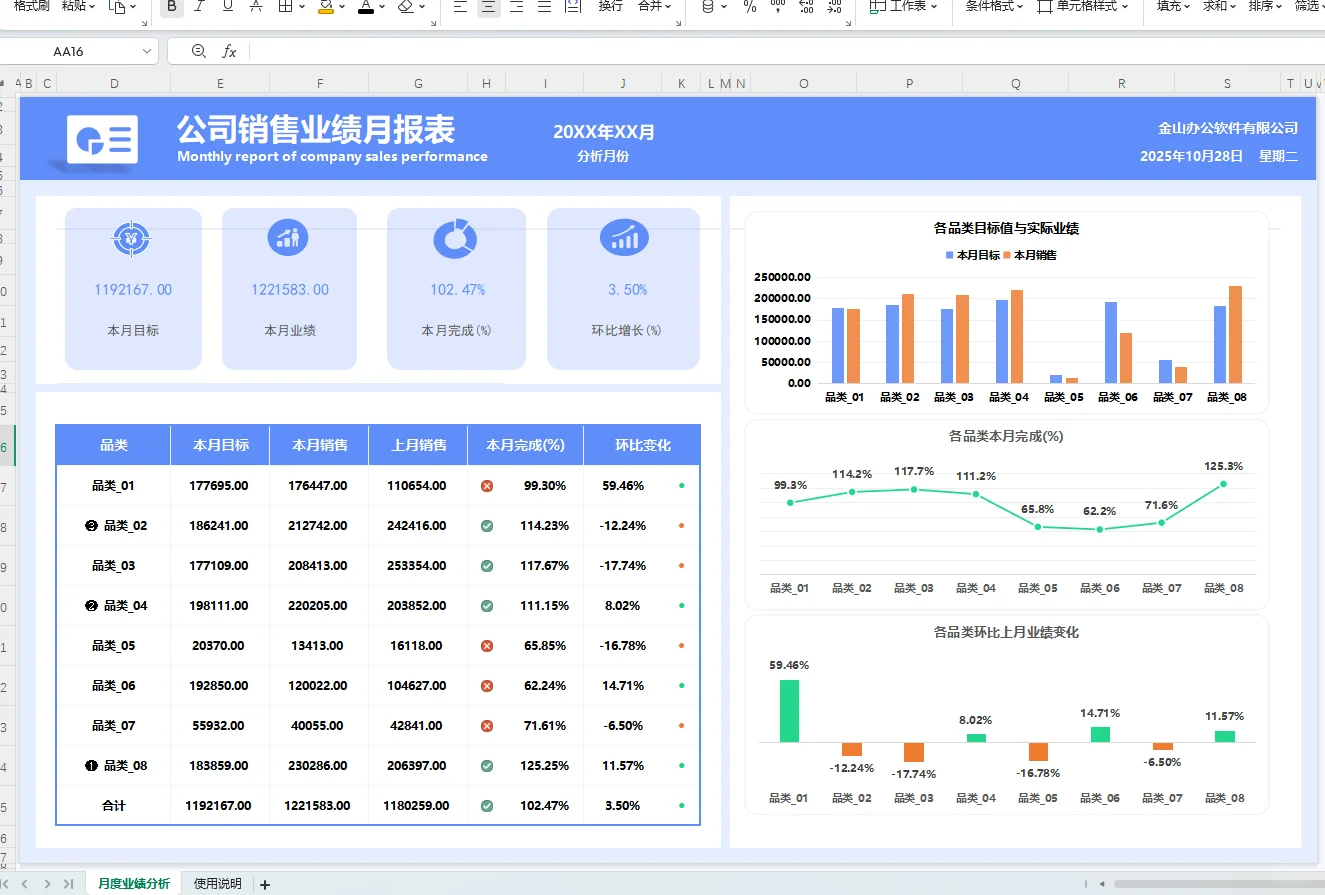The image size is (1325, 895).
Task: Click the wrap text (换行) toolbar icon
Action: (x=612, y=8)
